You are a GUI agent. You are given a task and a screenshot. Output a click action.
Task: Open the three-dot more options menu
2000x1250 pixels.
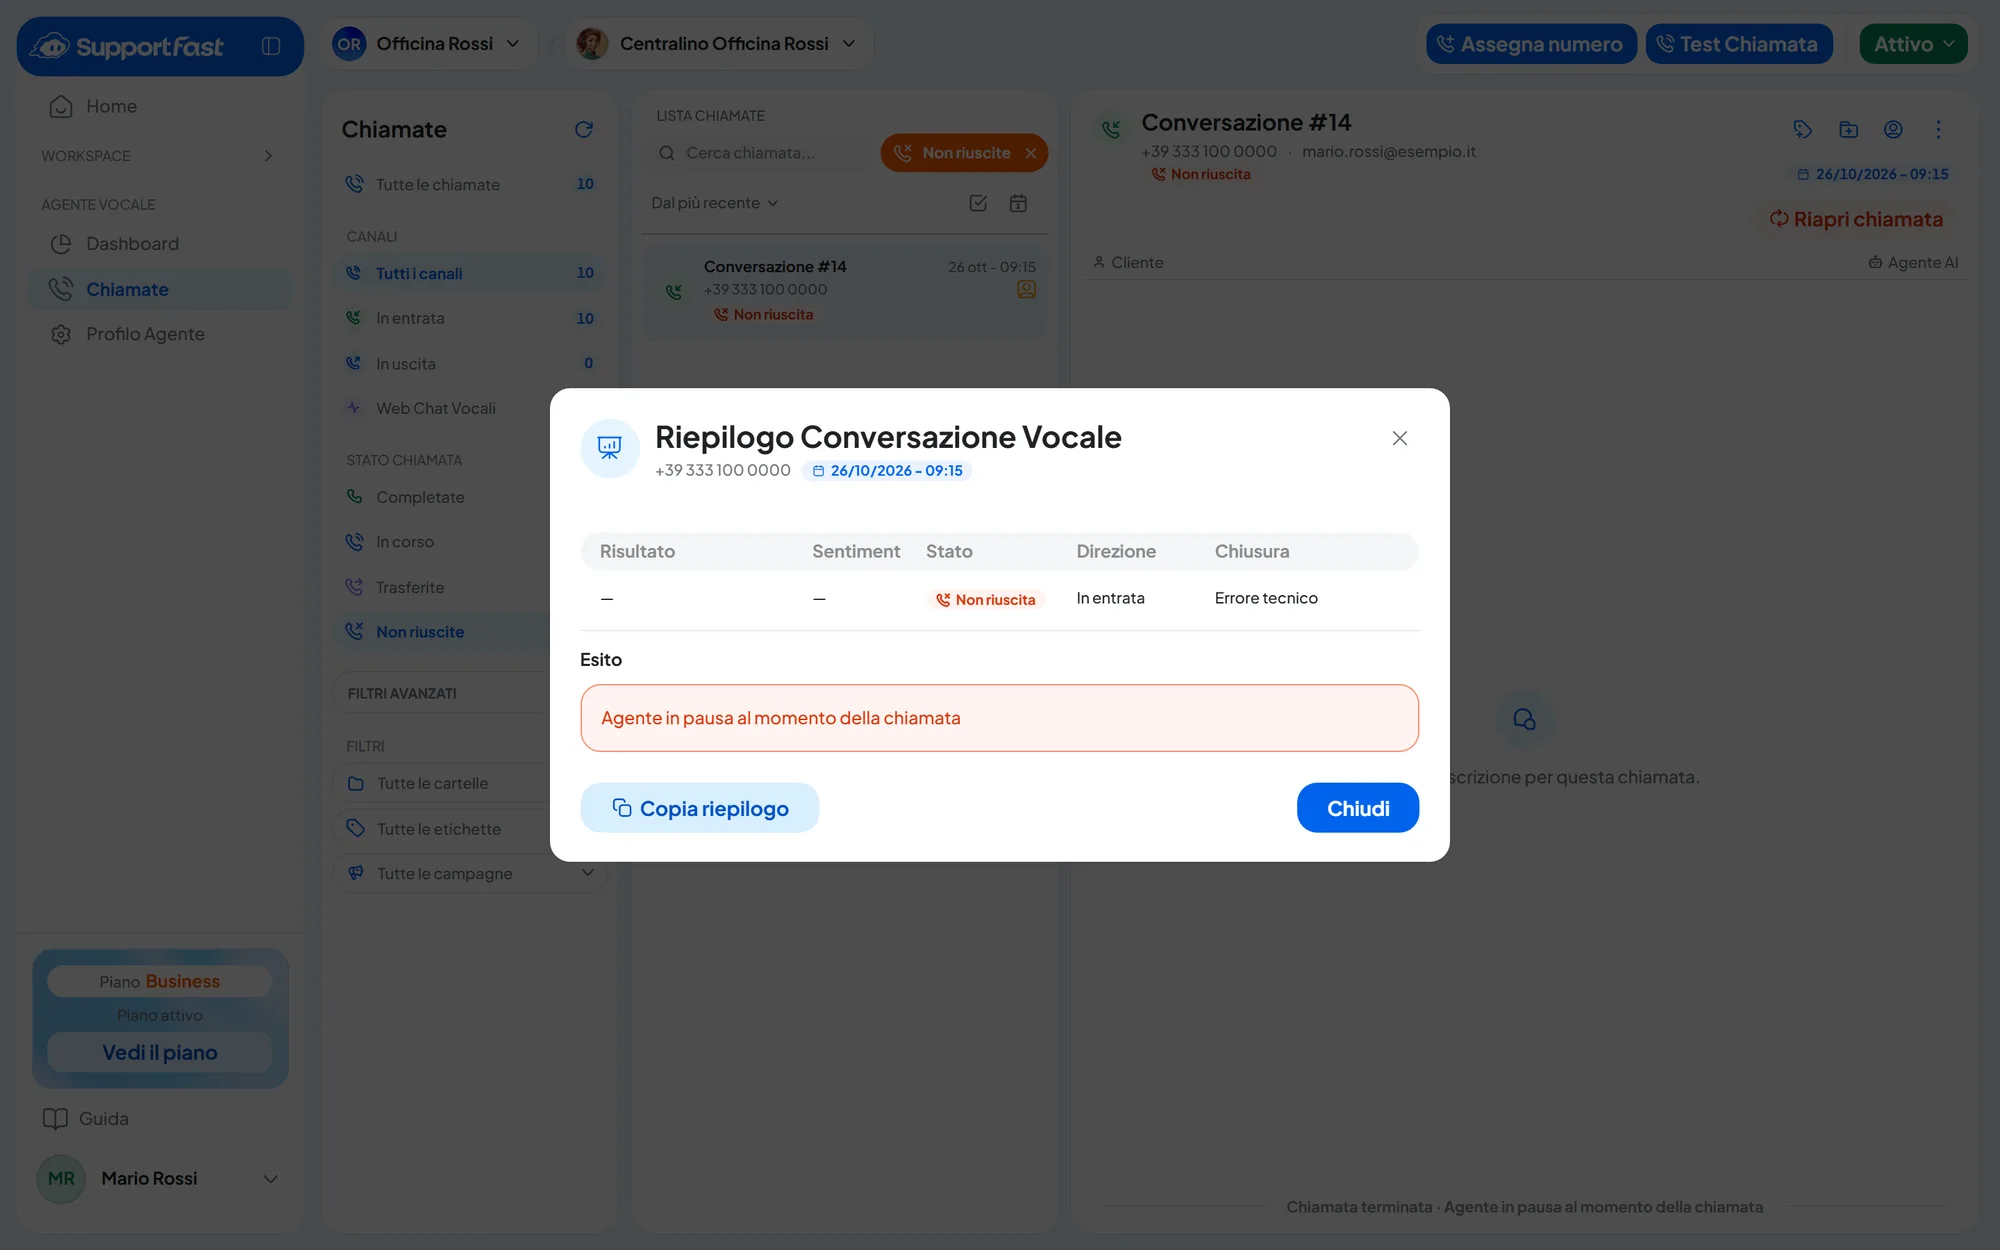1938,129
